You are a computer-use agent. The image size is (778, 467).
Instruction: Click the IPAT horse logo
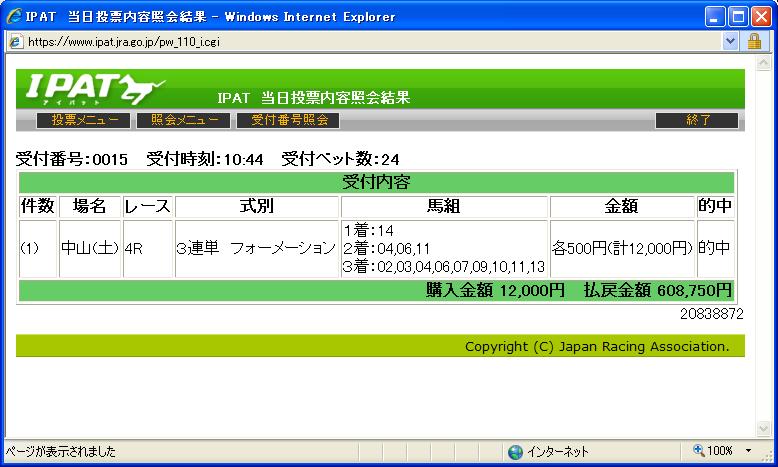tap(95, 89)
